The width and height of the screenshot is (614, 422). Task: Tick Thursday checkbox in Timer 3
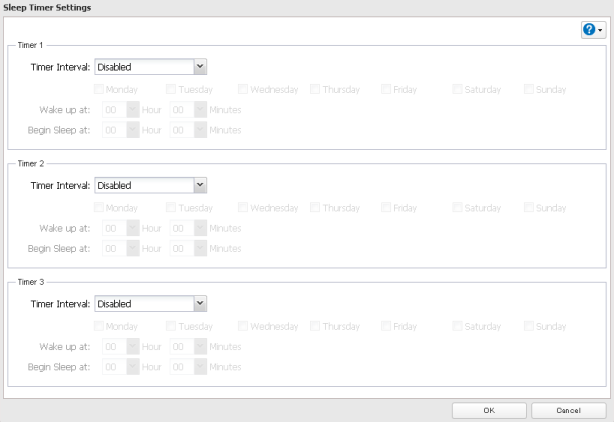[x=315, y=326]
